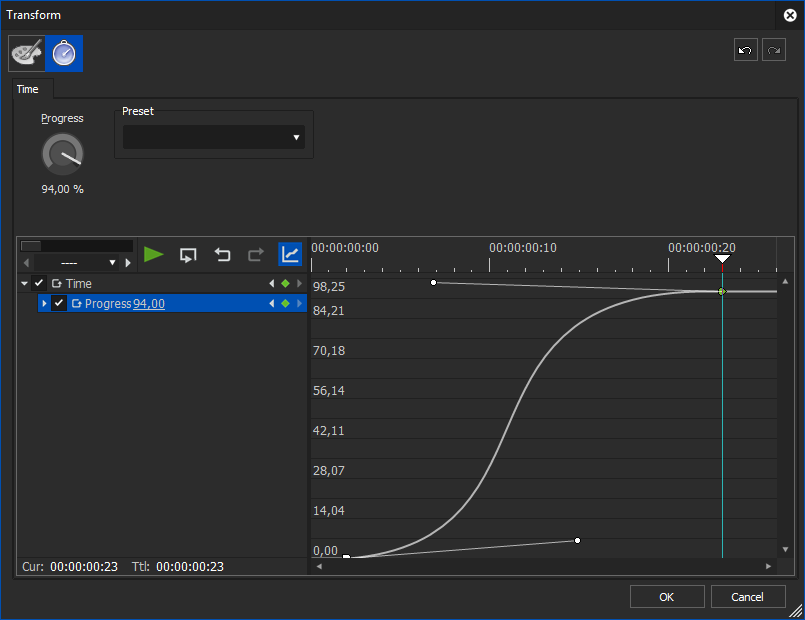Select the keyframe point on the curve

click(x=722, y=292)
